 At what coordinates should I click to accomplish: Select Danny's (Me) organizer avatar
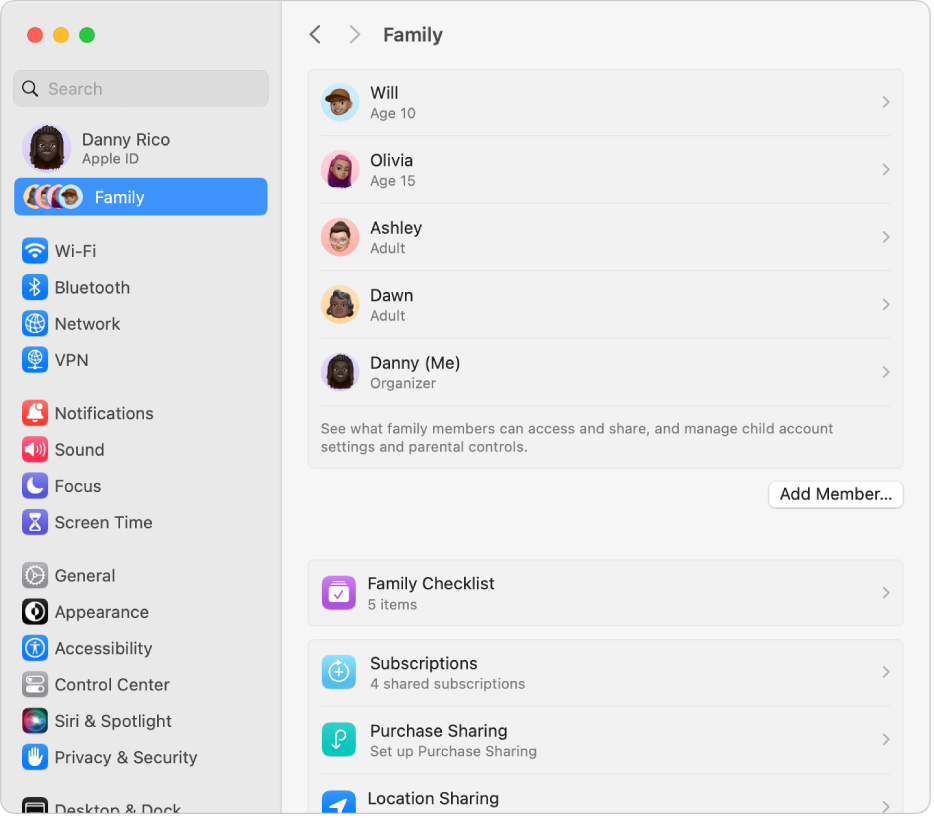pyautogui.click(x=340, y=372)
